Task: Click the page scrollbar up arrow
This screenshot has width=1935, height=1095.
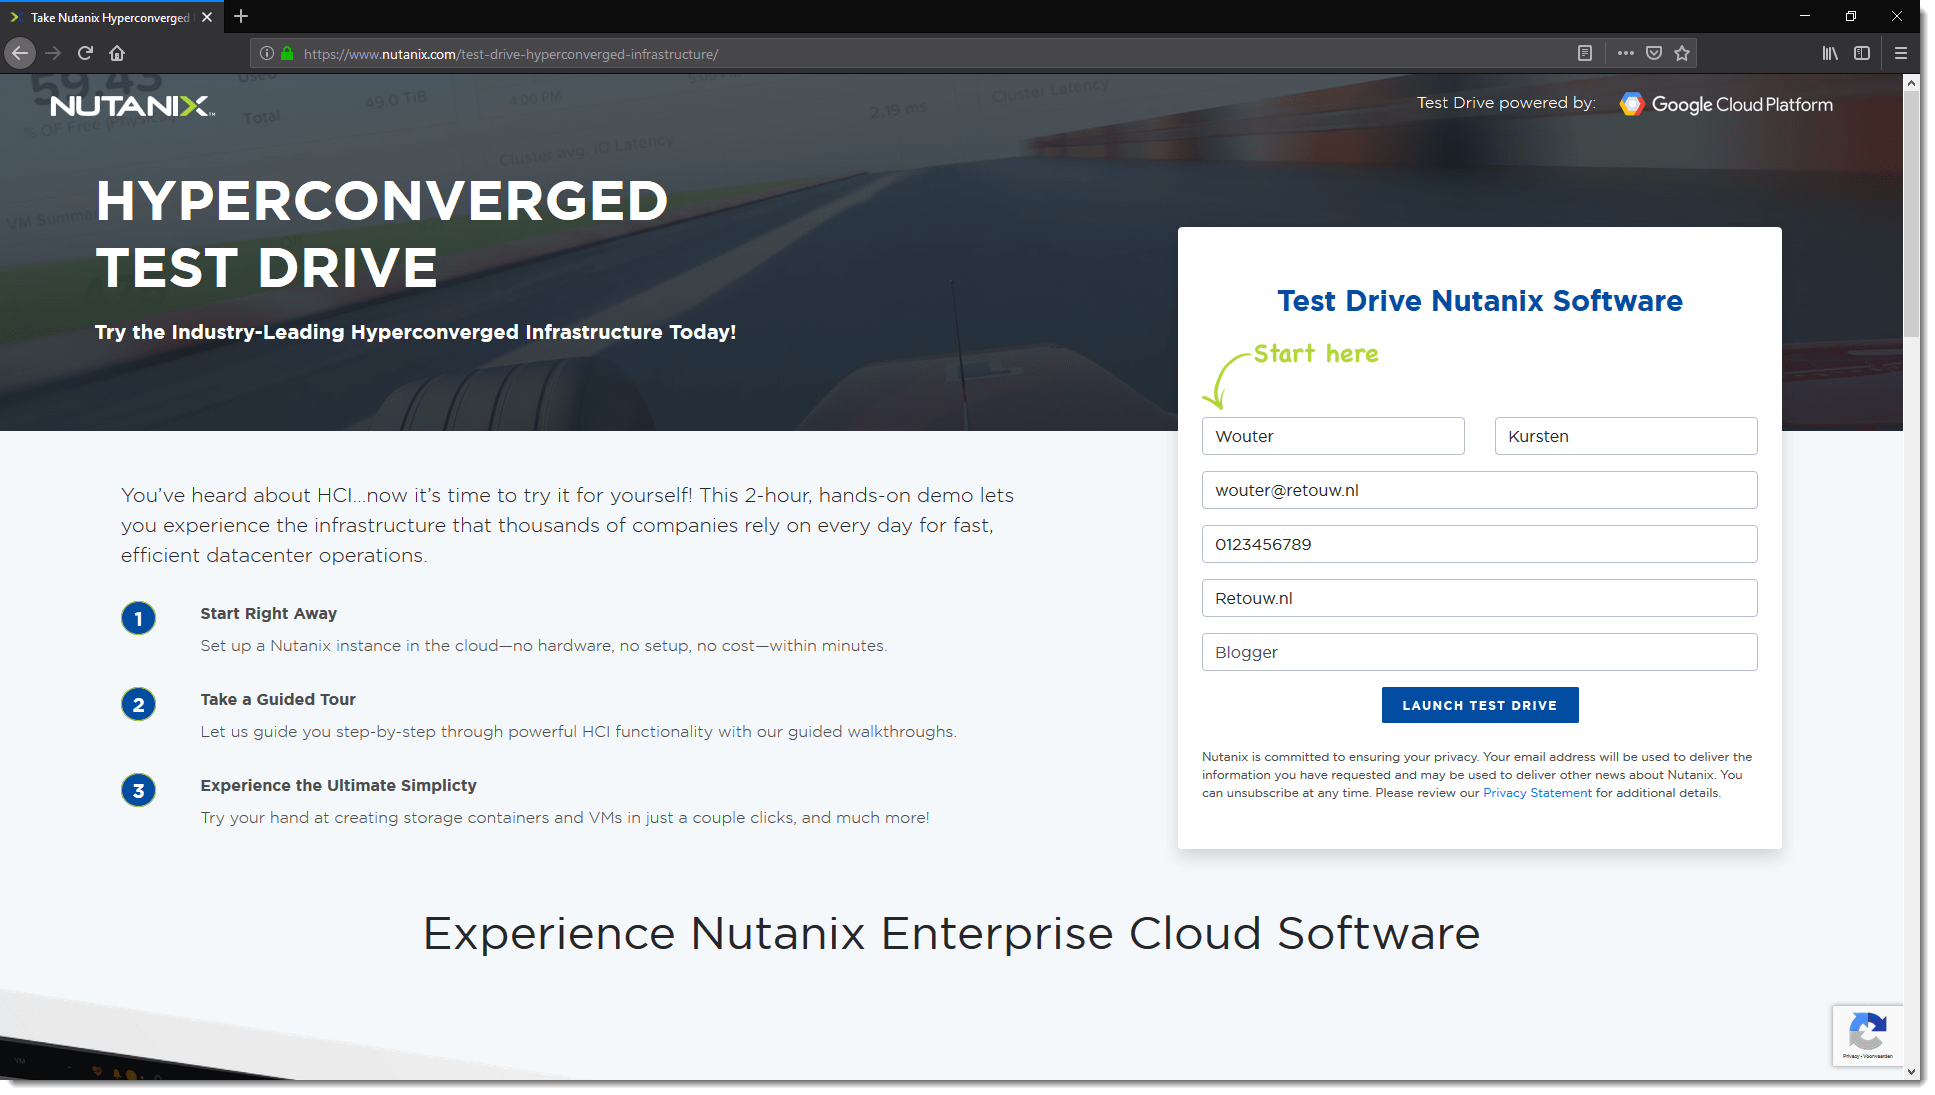Action: point(1912,83)
